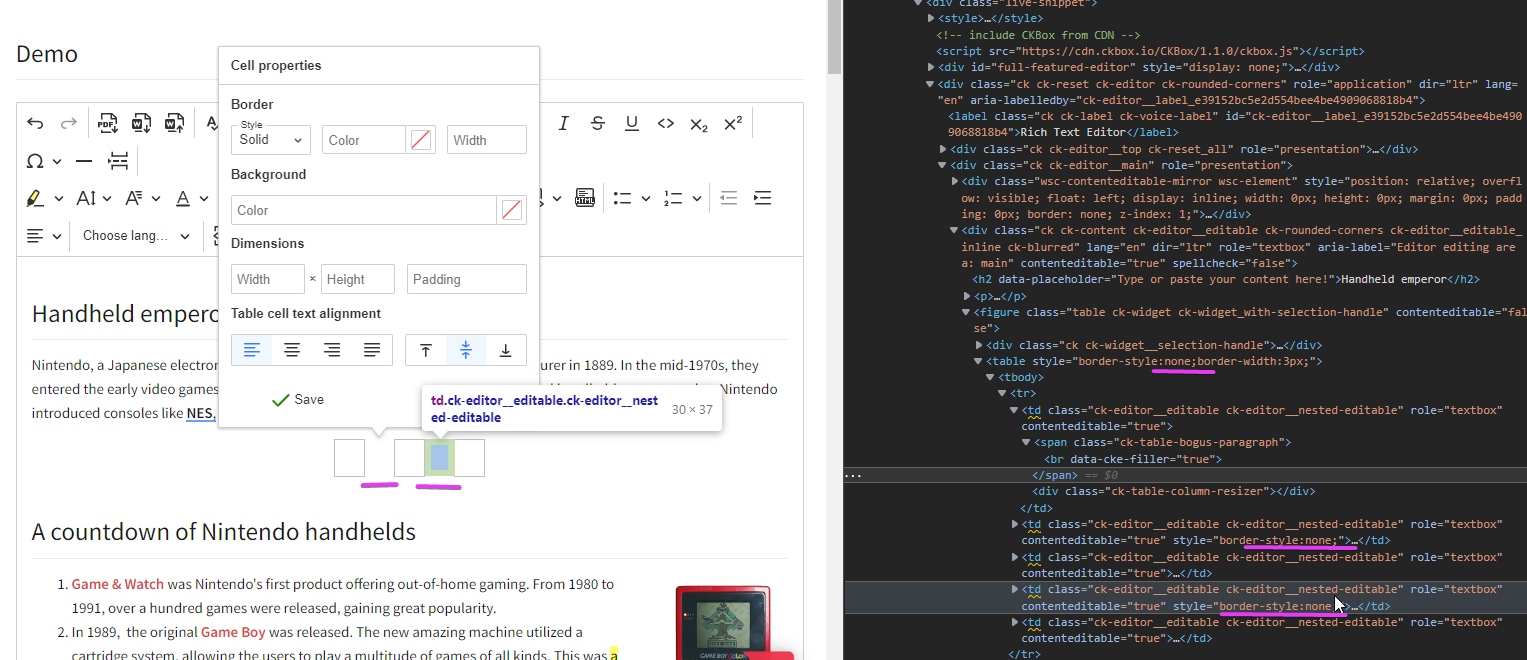The image size is (1527, 660).
Task: Align cell text to the top
Action: (x=426, y=350)
